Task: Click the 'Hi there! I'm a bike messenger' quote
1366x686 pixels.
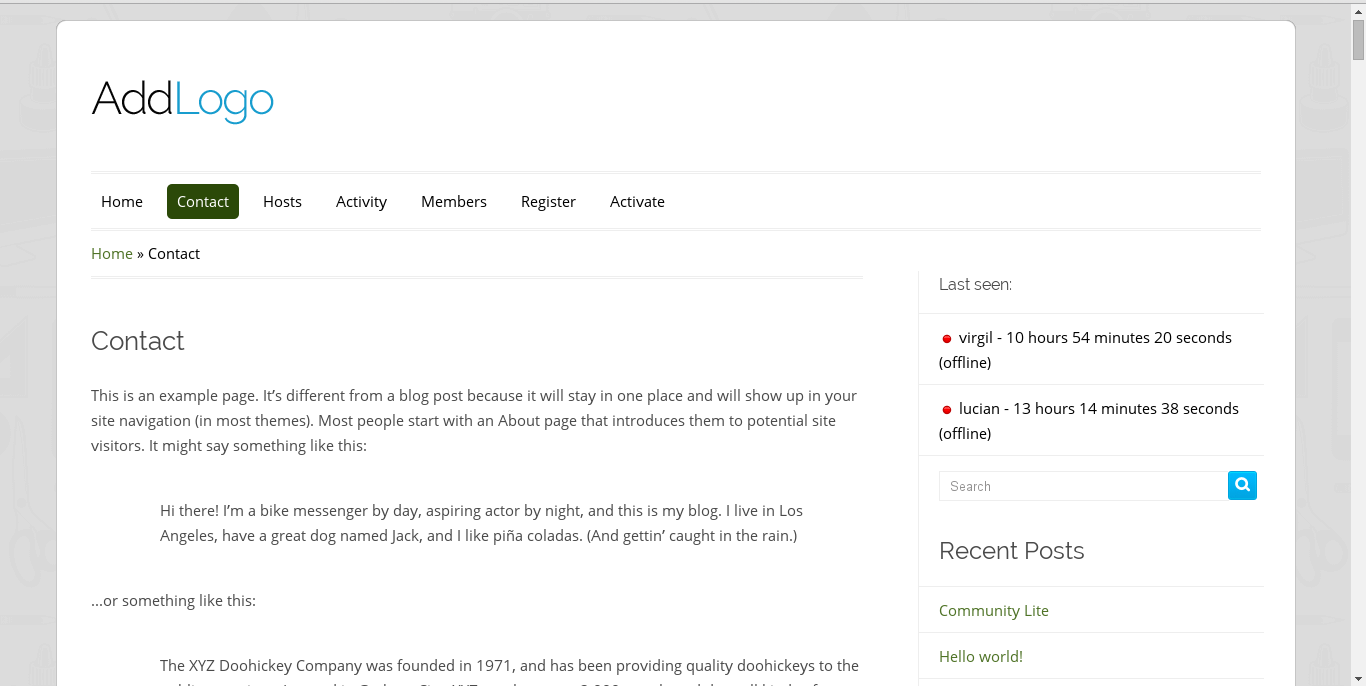Action: pyautogui.click(x=481, y=523)
